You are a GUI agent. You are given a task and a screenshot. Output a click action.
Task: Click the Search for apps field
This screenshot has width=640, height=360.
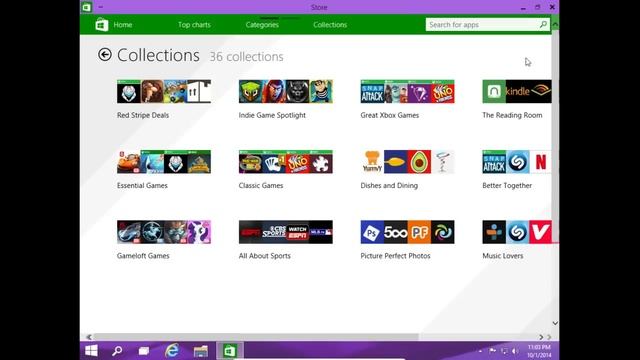click(x=488, y=24)
